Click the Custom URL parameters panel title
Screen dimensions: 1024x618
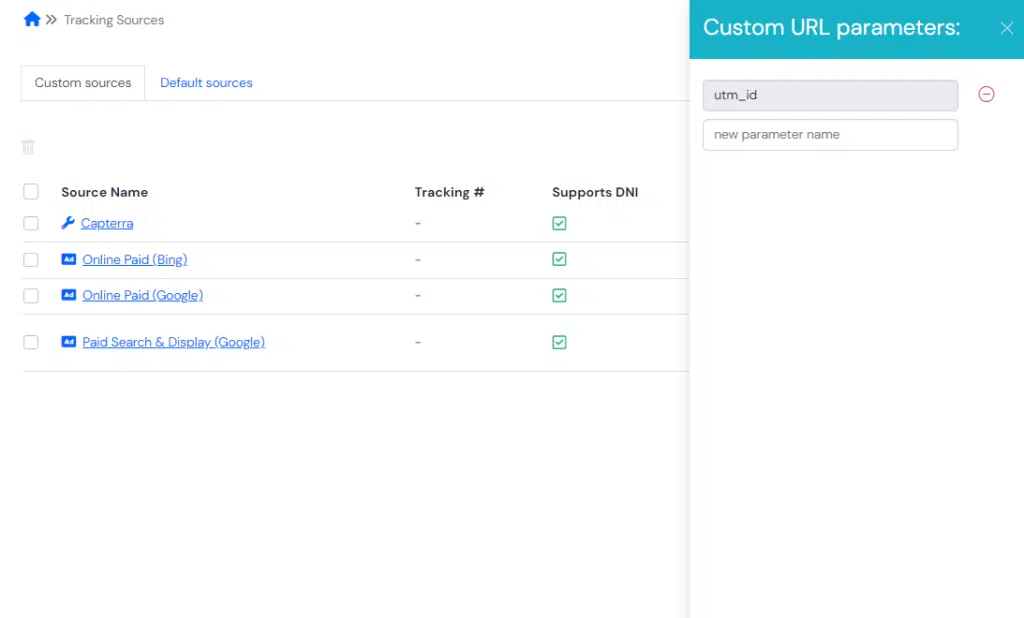coord(831,27)
